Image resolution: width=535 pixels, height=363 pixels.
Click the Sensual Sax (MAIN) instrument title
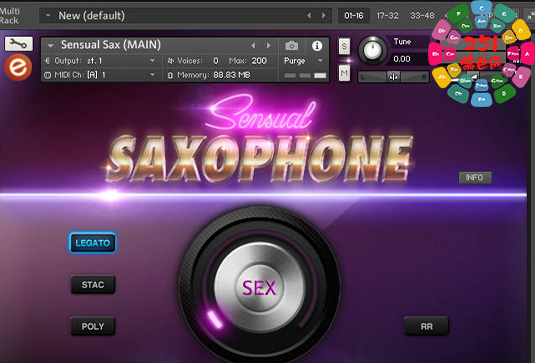coord(111,45)
